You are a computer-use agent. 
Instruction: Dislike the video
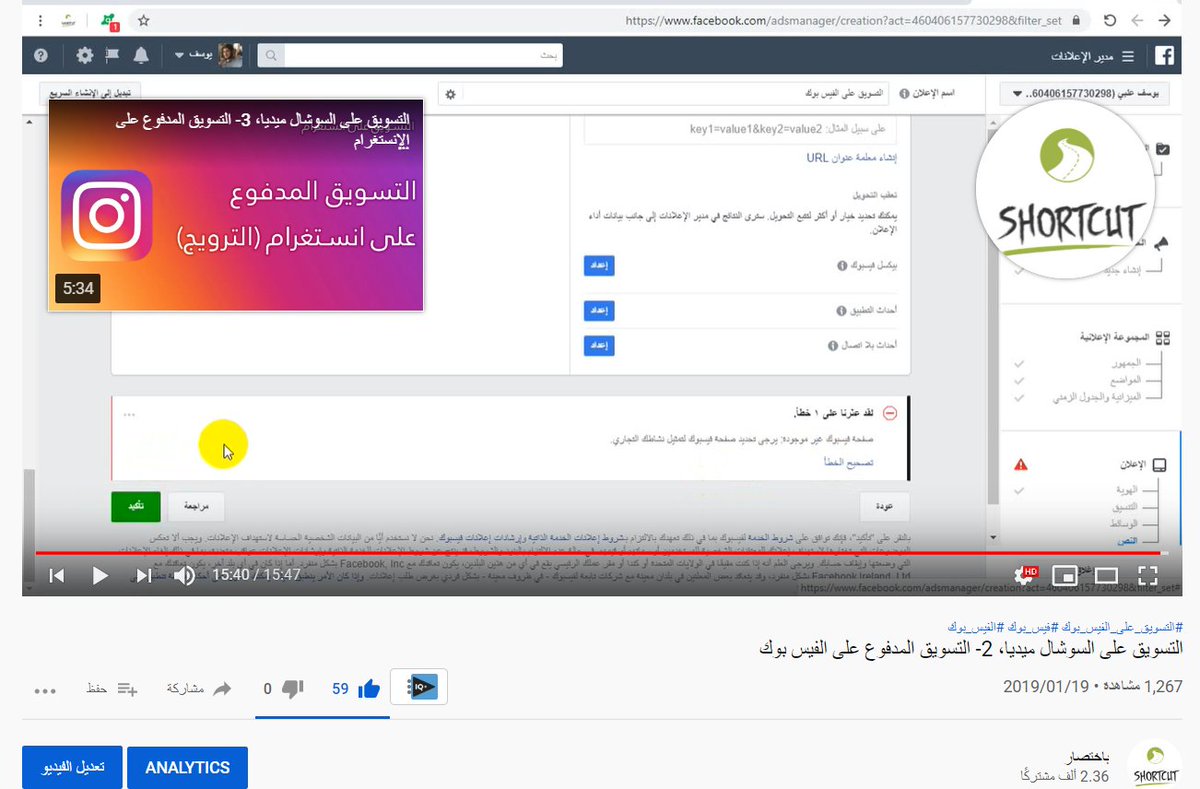(283, 689)
